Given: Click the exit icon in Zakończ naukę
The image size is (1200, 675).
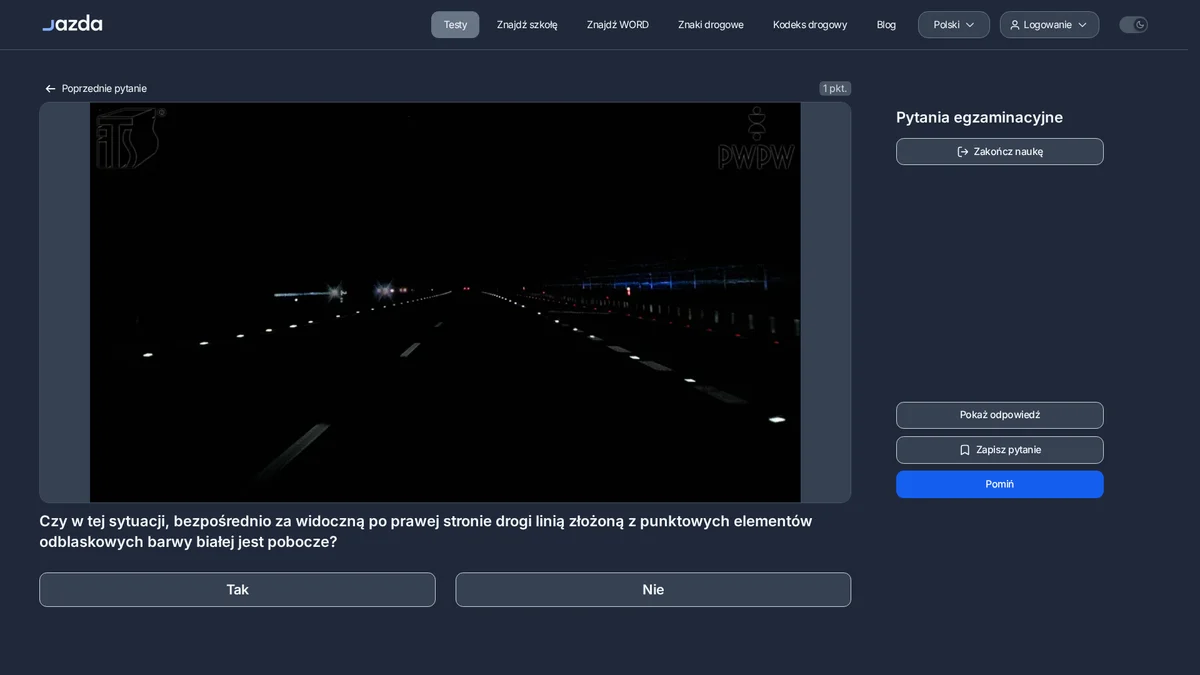Looking at the screenshot, I should 963,152.
